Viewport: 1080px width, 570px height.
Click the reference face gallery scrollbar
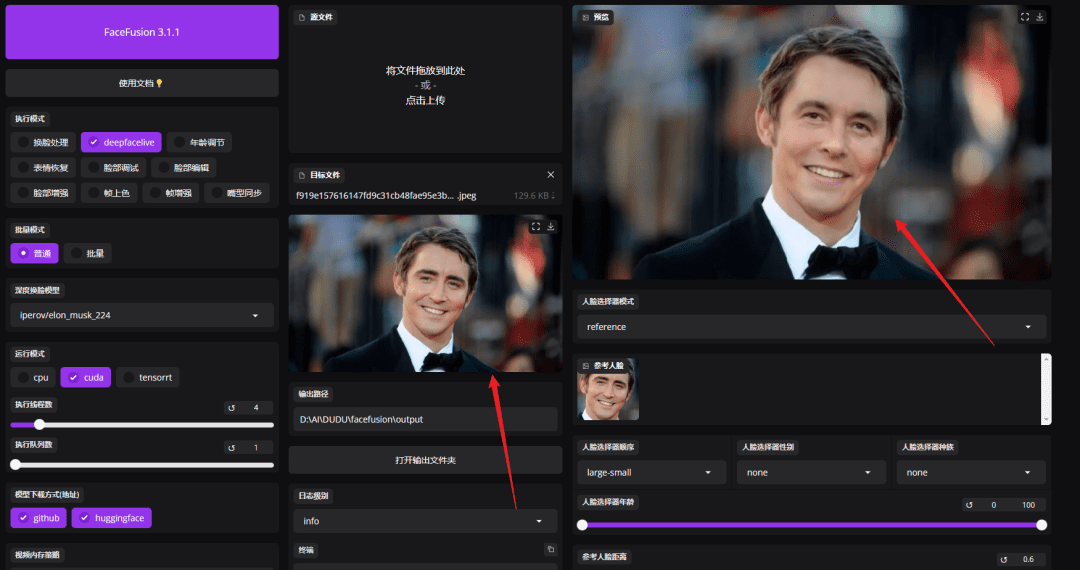pyautogui.click(x=1046, y=389)
